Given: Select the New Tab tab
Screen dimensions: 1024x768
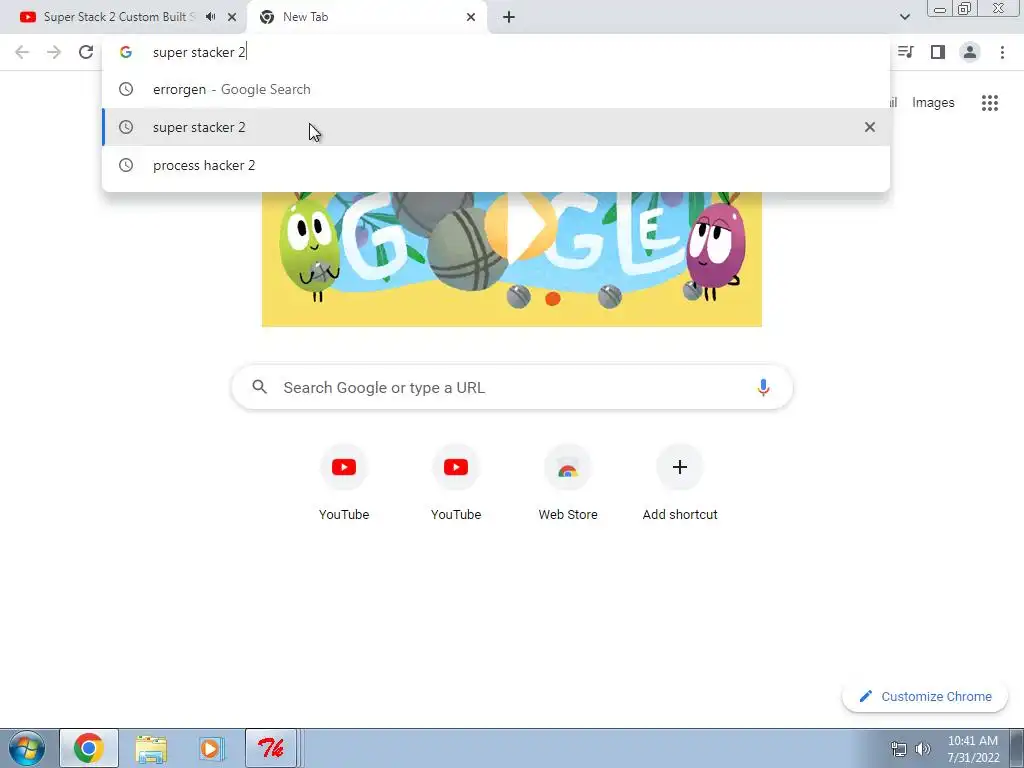Looking at the screenshot, I should pyautogui.click(x=366, y=17).
